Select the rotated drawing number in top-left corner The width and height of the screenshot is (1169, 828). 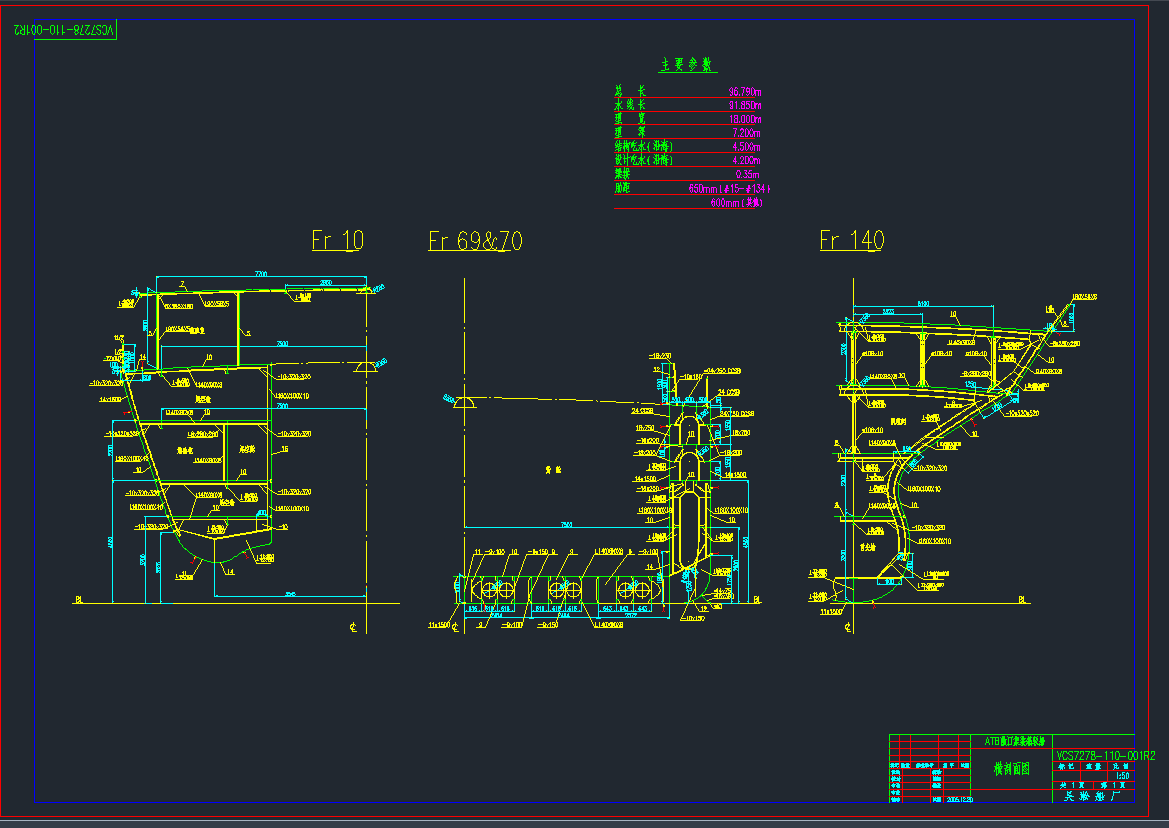coord(65,30)
